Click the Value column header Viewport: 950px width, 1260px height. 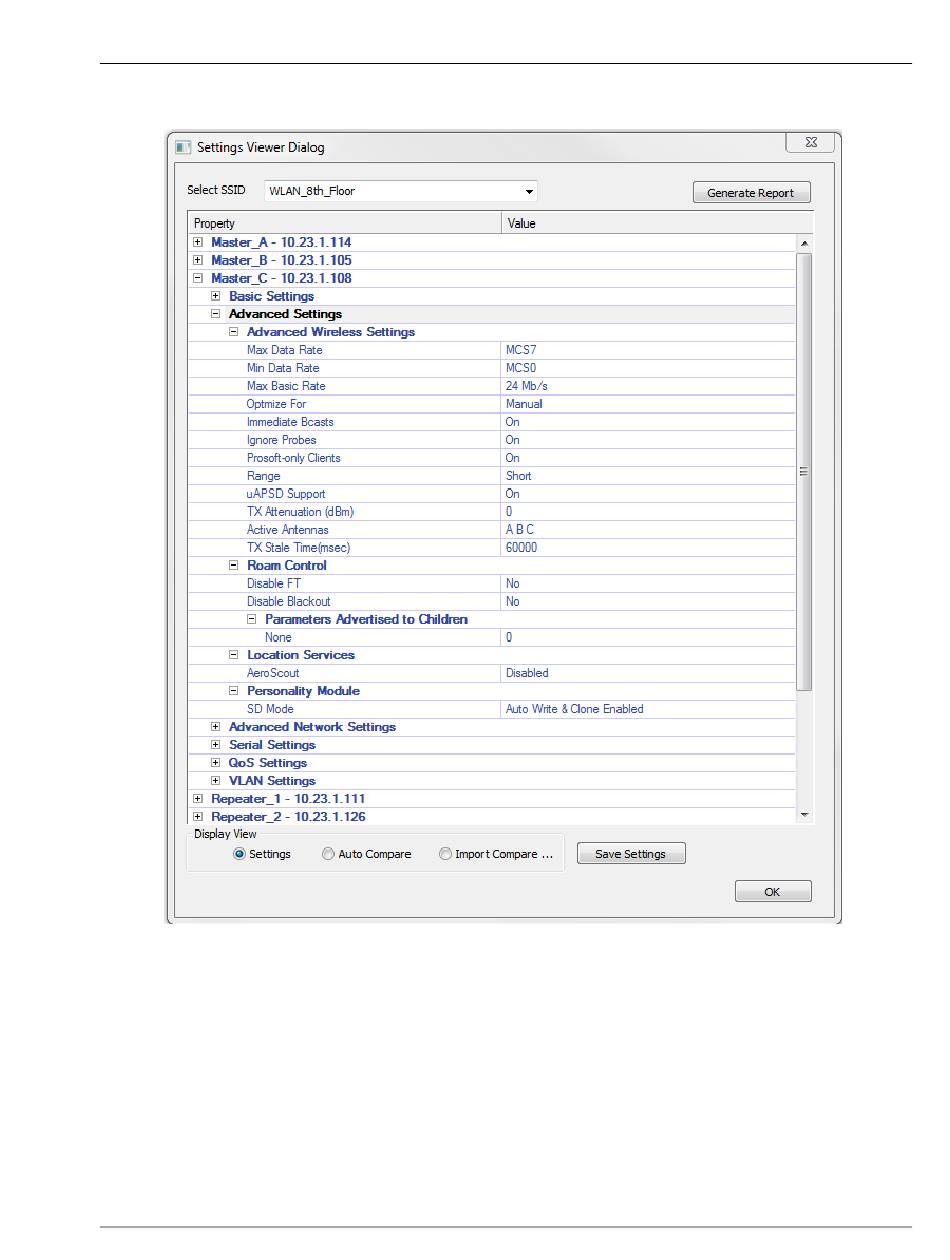(x=657, y=223)
